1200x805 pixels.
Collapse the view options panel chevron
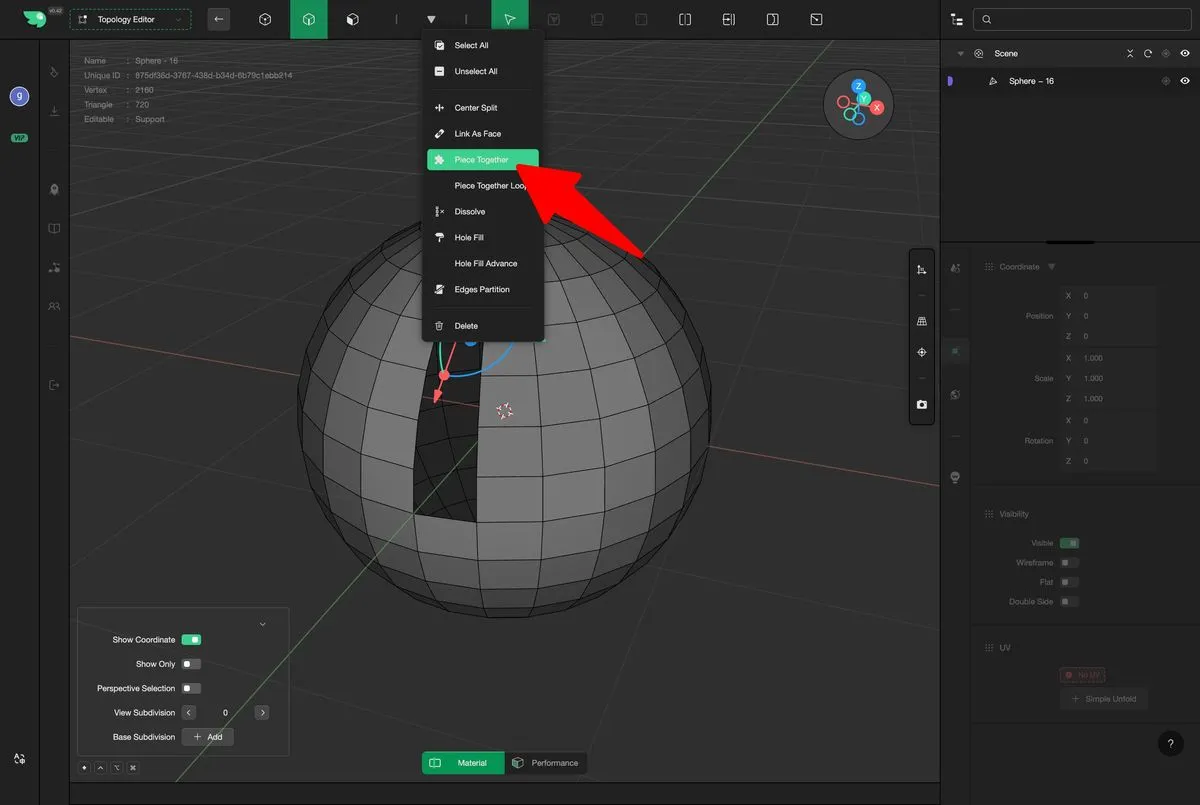pos(263,624)
